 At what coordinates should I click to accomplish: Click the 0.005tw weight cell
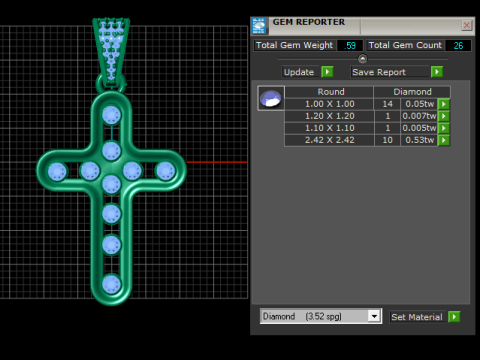click(x=419, y=128)
